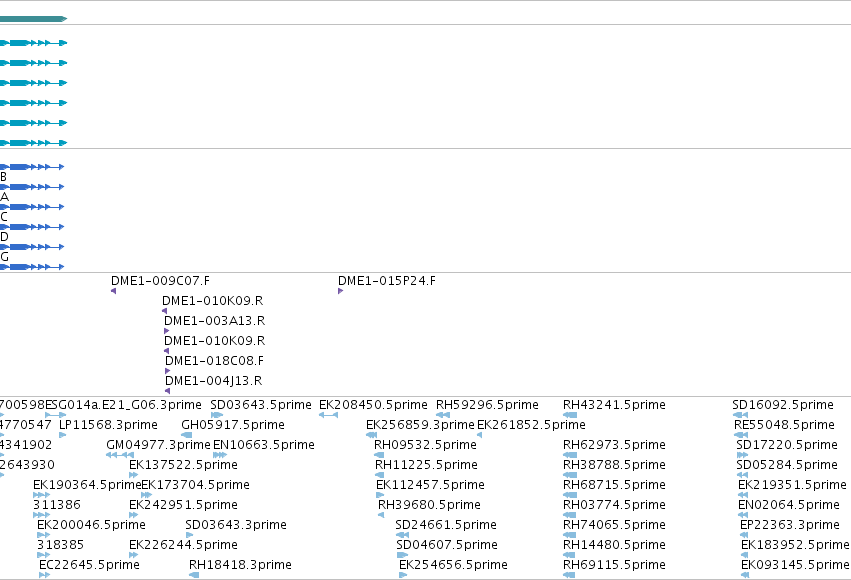Select SD24661.5prime label
This screenshot has width=851, height=580.
pyautogui.click(x=446, y=525)
